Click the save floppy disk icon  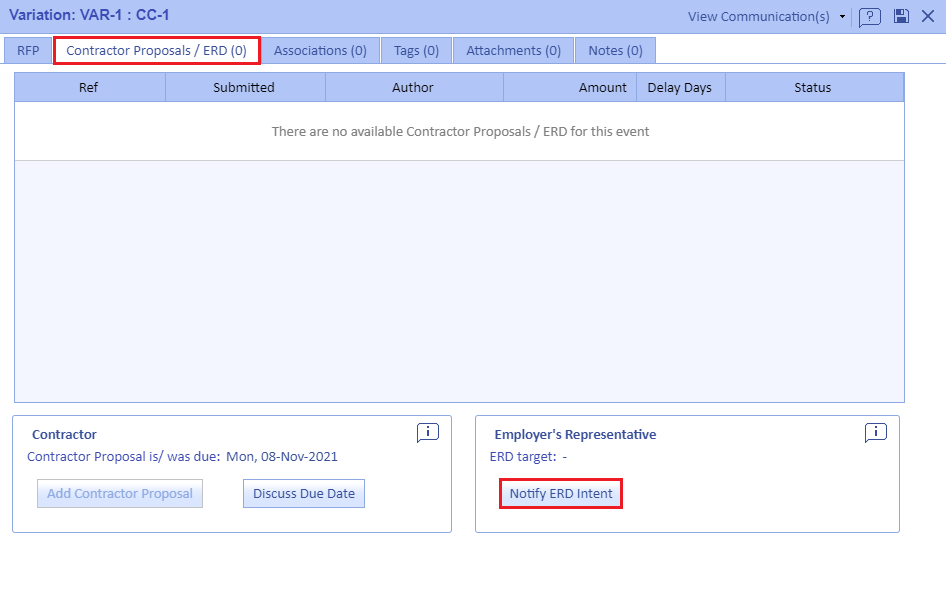(x=901, y=16)
